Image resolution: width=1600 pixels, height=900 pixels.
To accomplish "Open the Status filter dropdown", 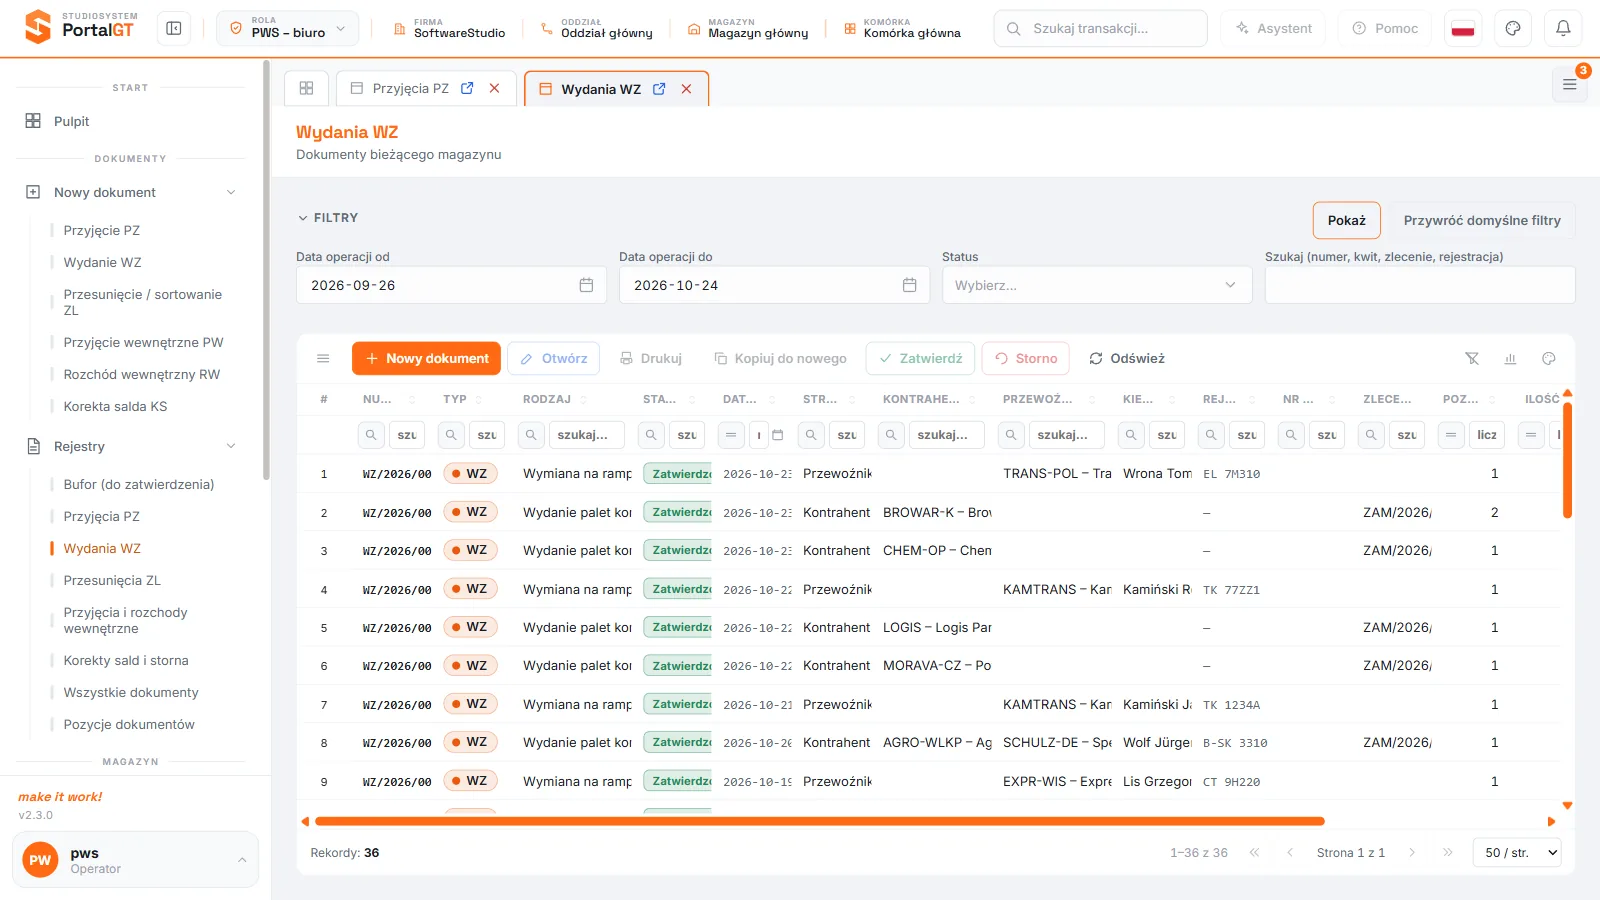I will tap(1097, 285).
